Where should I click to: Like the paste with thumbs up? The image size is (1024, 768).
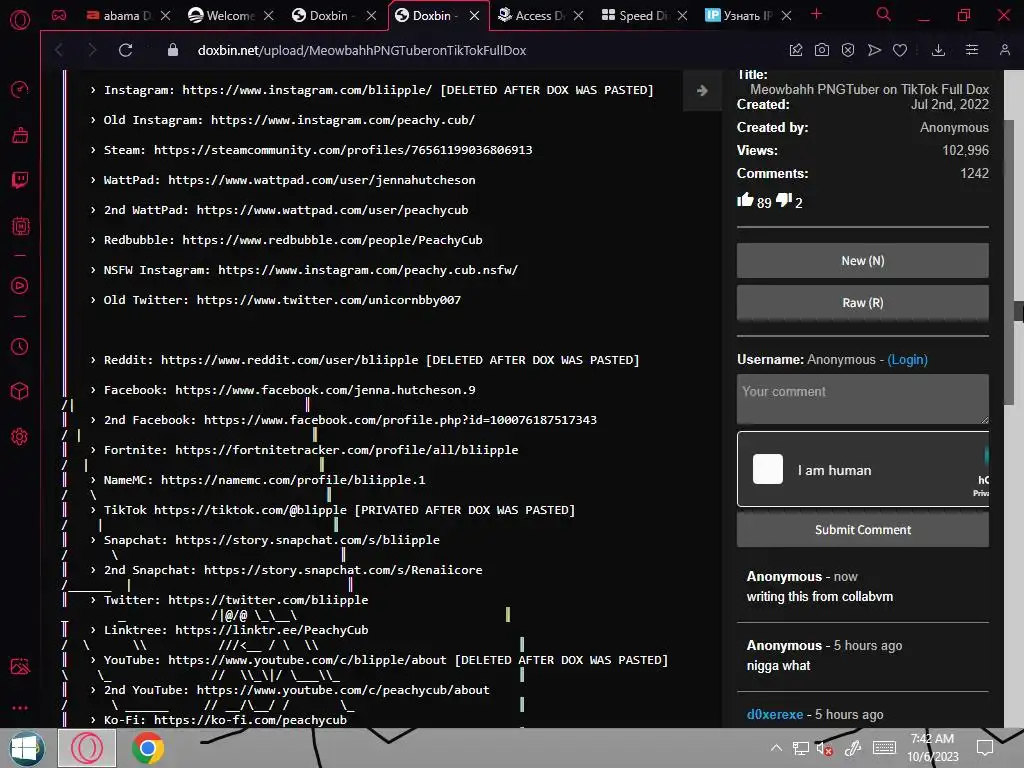(x=745, y=200)
